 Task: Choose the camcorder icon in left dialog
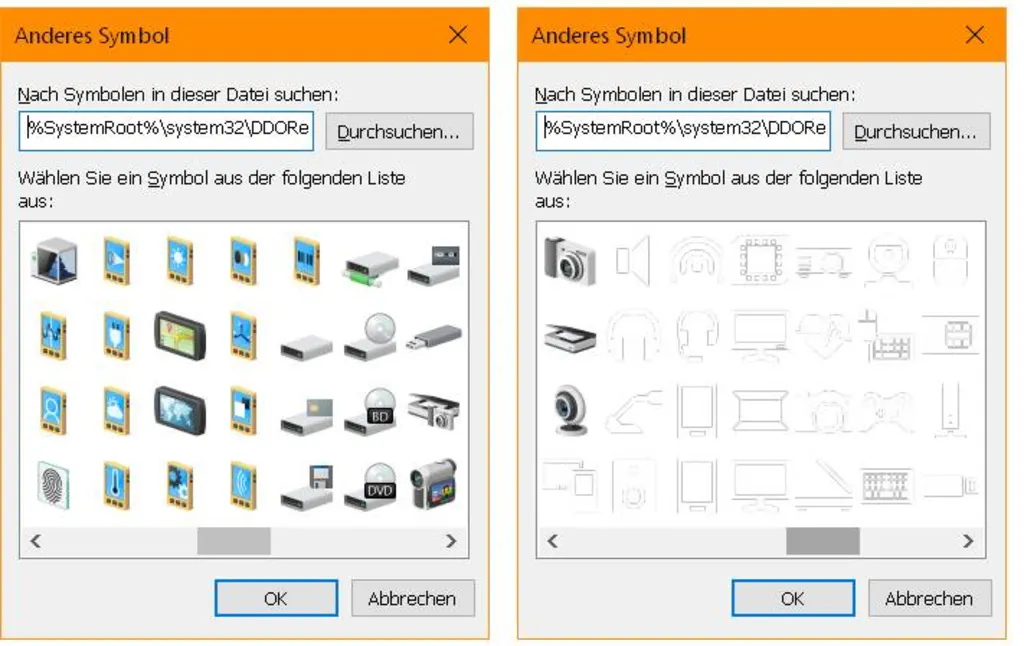(x=433, y=485)
